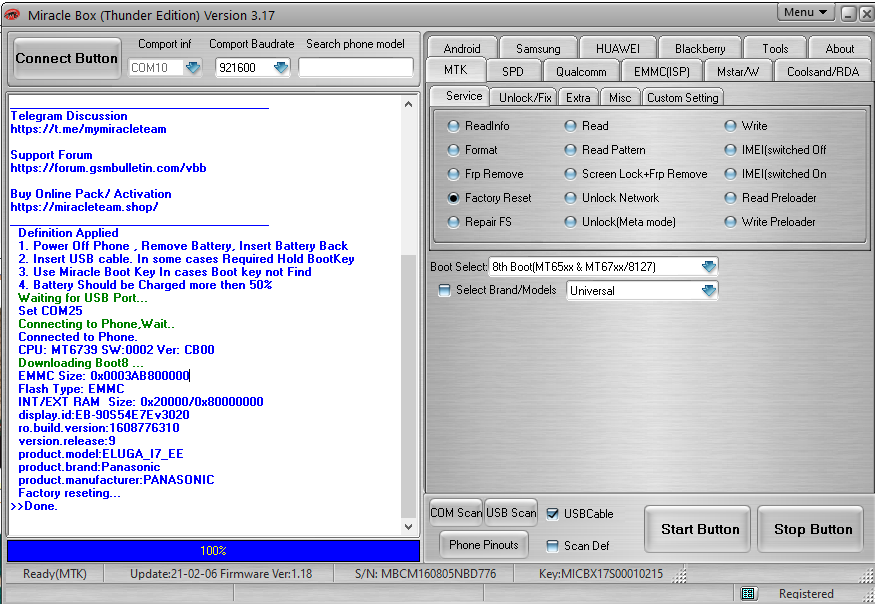Image resolution: width=875 pixels, height=604 pixels.
Task: Open the EMMC(ISP) tab
Action: [661, 71]
